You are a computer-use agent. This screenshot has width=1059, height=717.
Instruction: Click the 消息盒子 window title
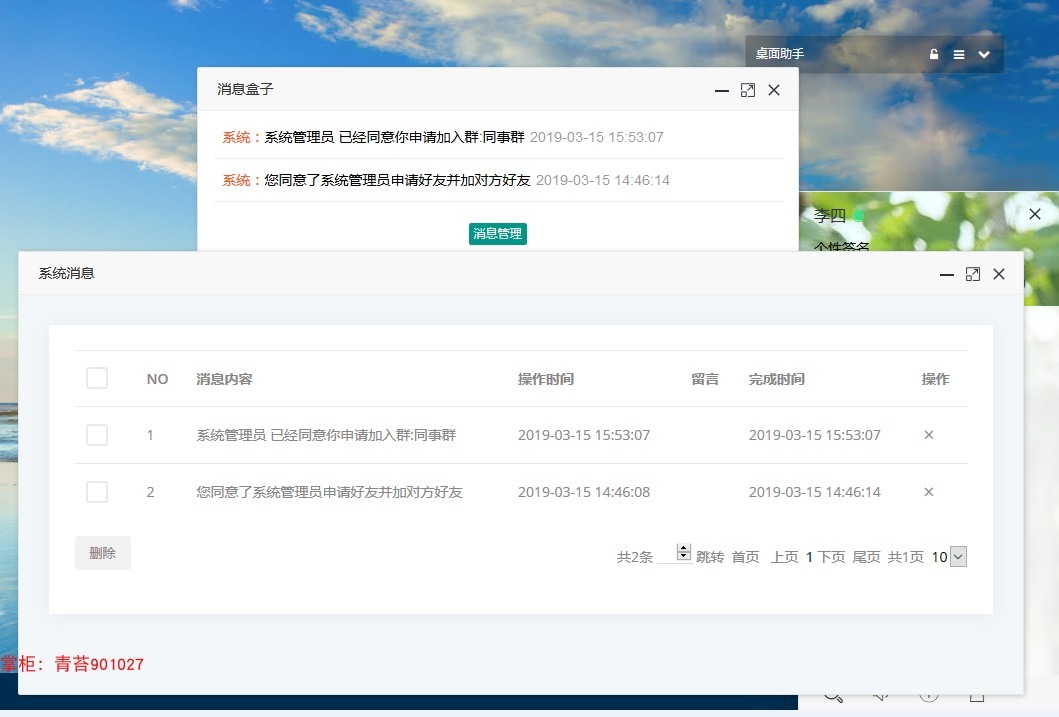pyautogui.click(x=245, y=89)
